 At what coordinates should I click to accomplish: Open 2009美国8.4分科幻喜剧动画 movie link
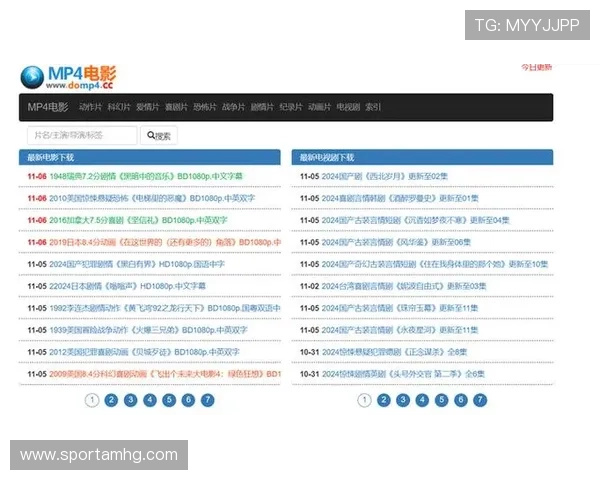tap(165, 374)
